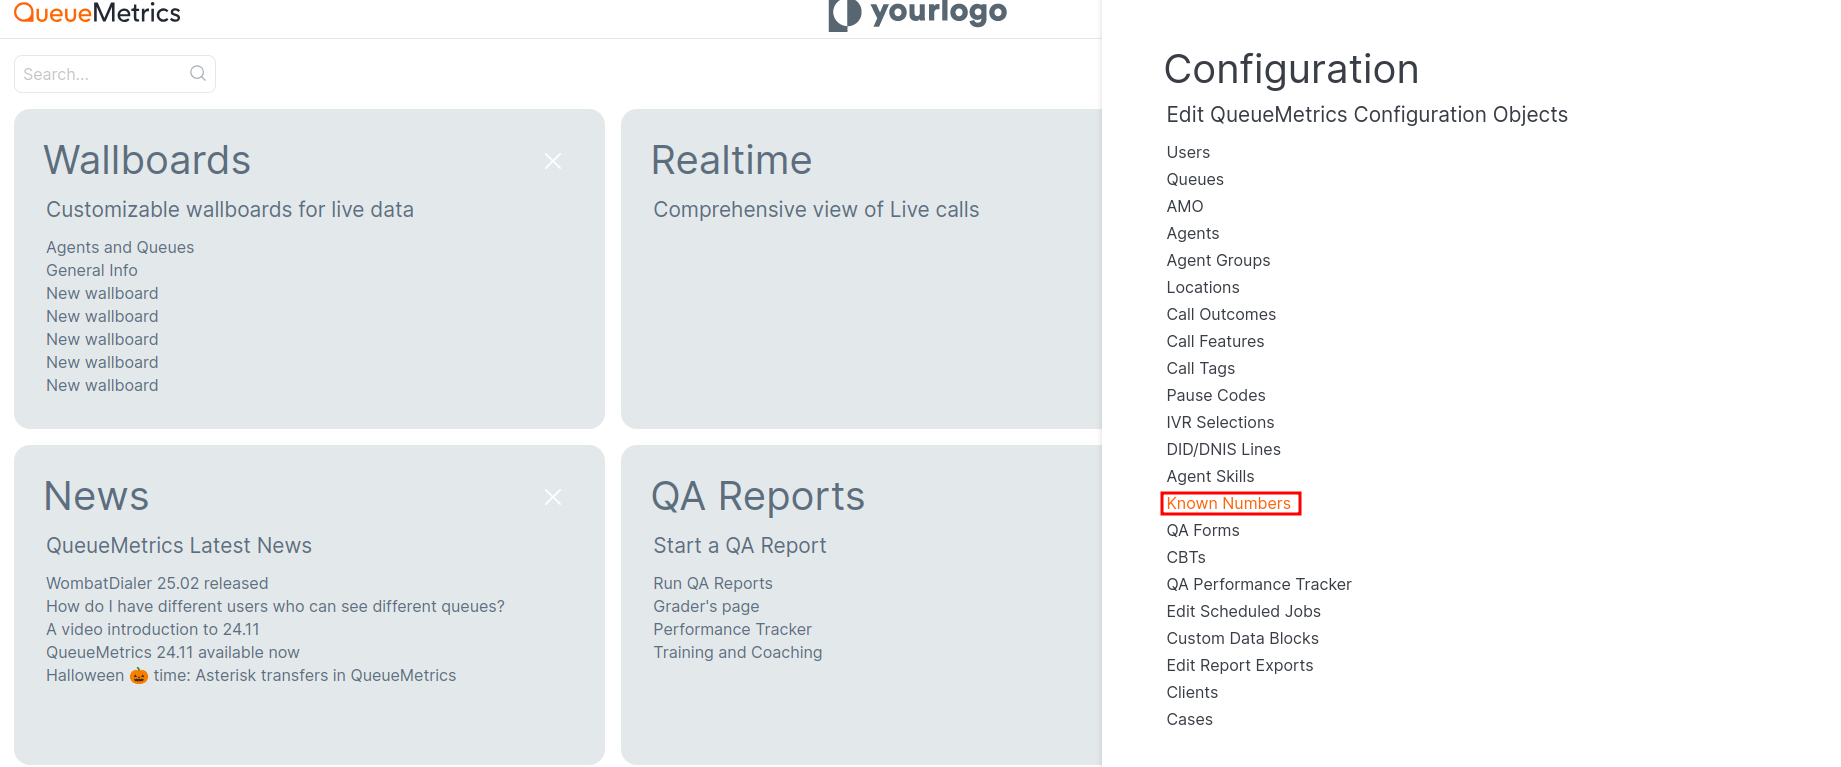
Task: Close the Wallboards card
Action: click(x=553, y=161)
